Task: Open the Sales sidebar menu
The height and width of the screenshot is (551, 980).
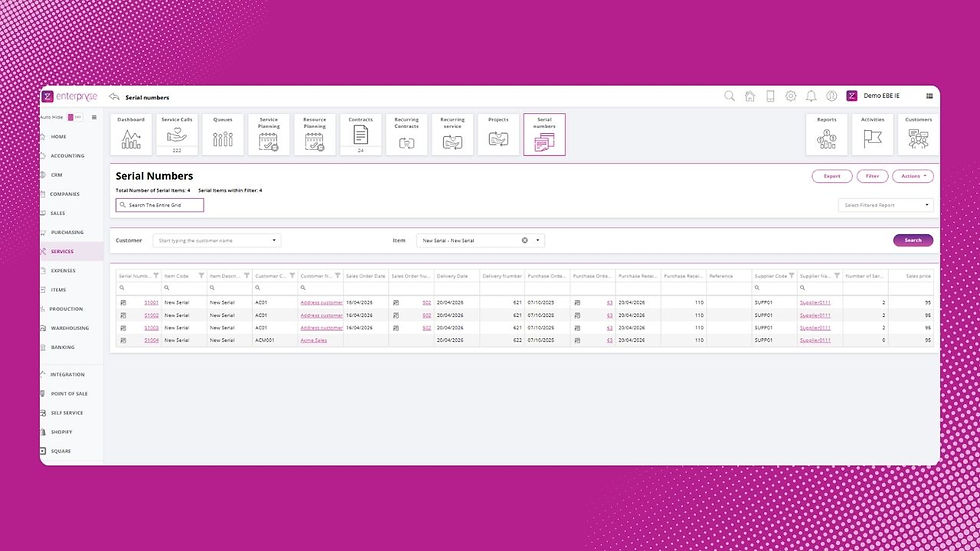Action: 58,213
